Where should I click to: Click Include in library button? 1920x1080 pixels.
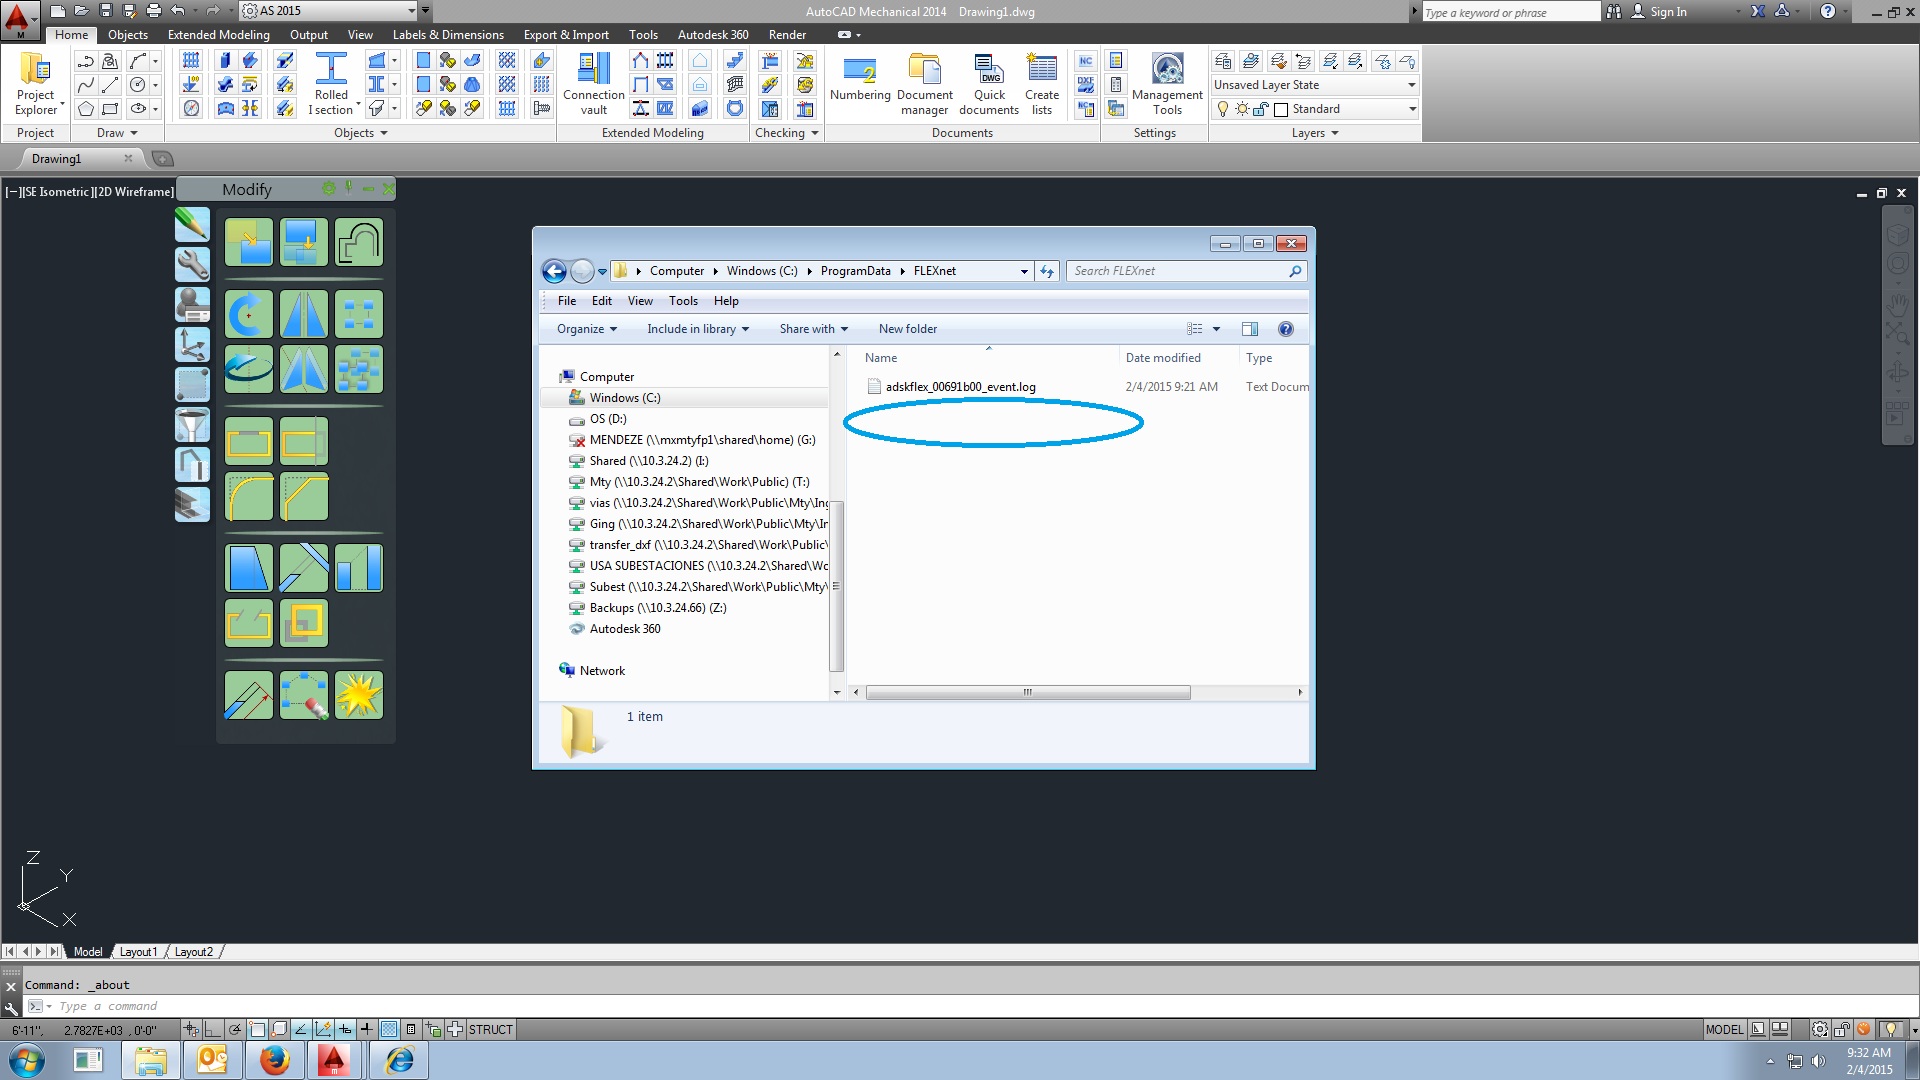697,329
